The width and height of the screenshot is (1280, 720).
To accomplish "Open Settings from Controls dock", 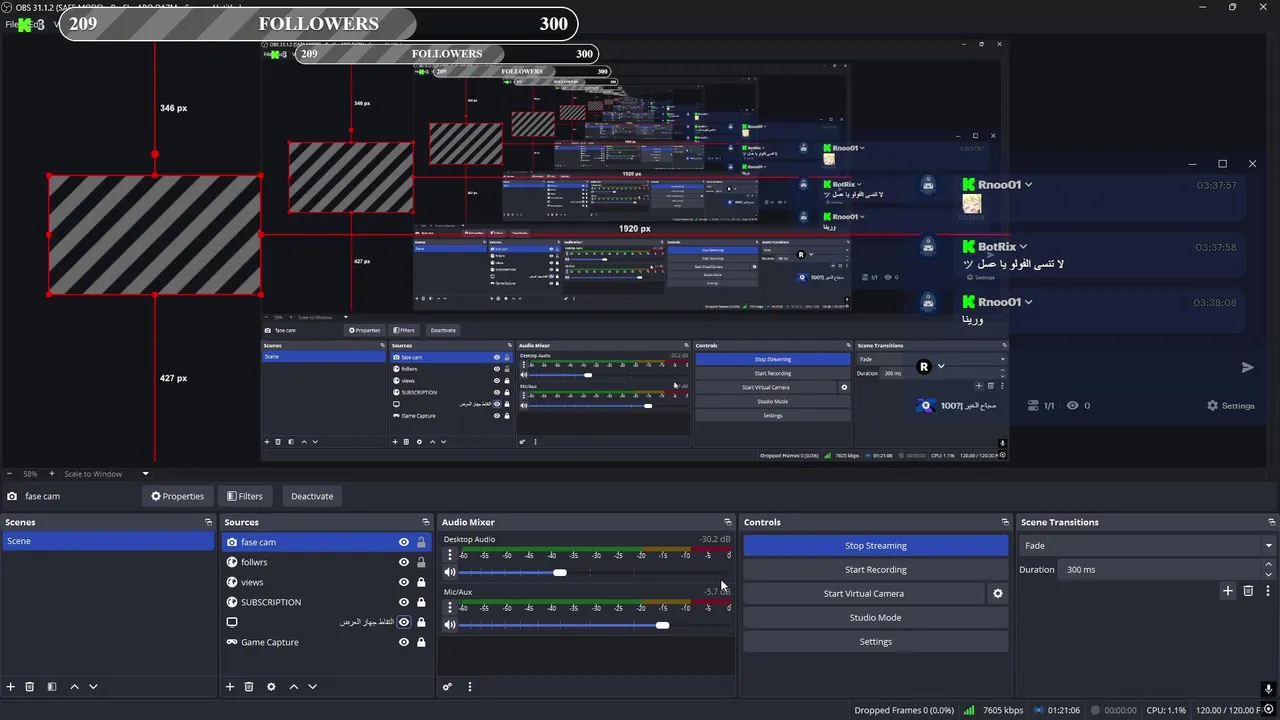I will pos(875,642).
